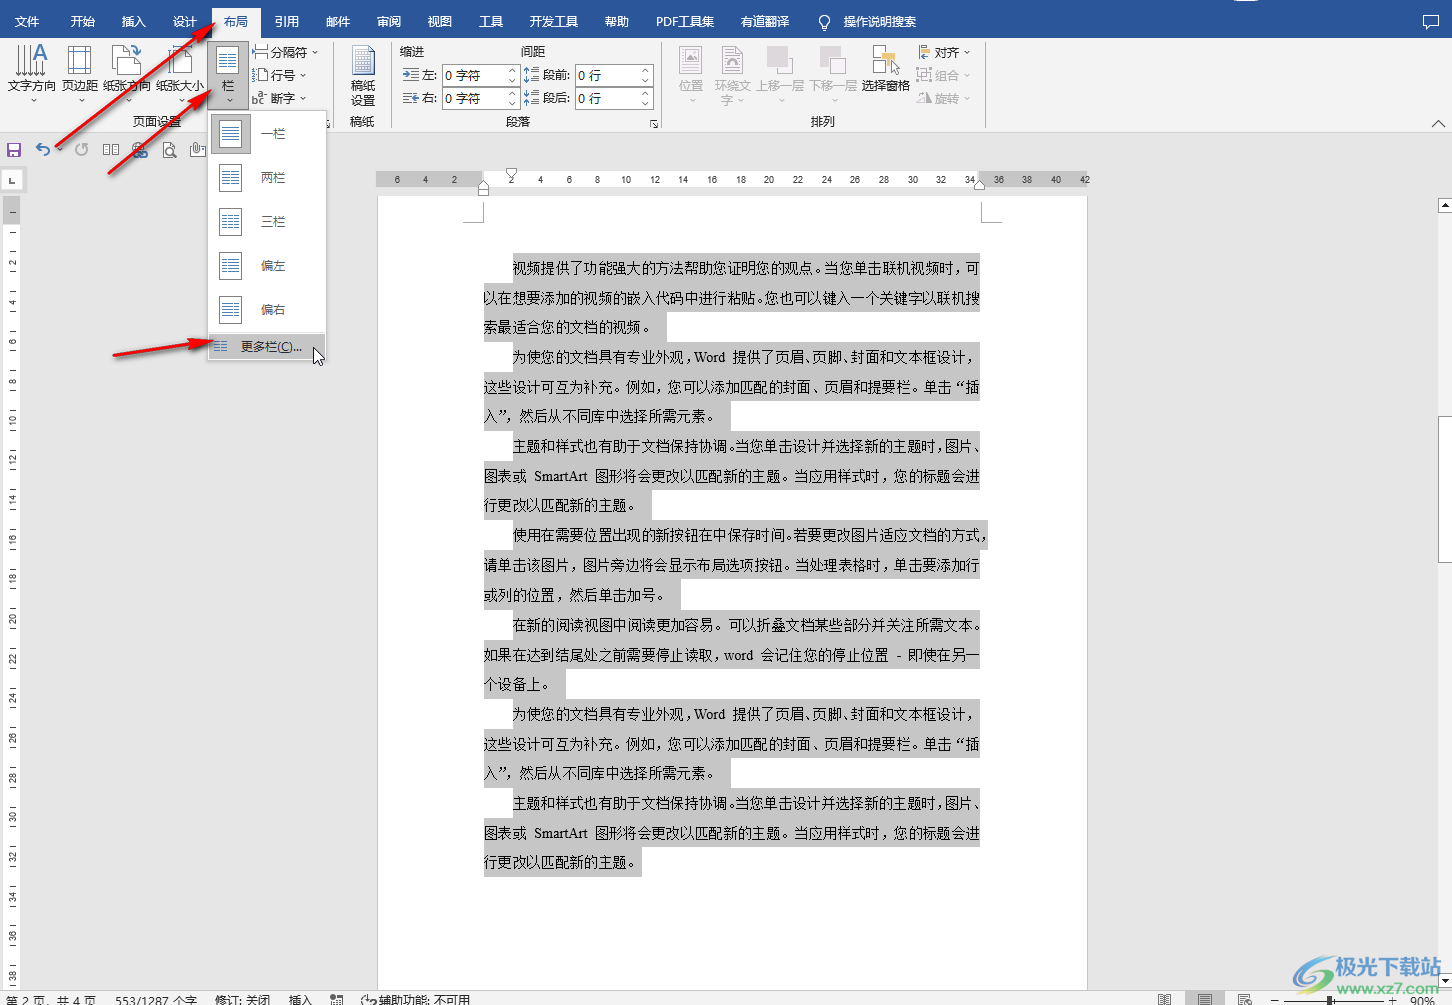The image size is (1452, 1005).
Task: Open the Hyphenation (断字) dropdown
Action: click(x=279, y=98)
